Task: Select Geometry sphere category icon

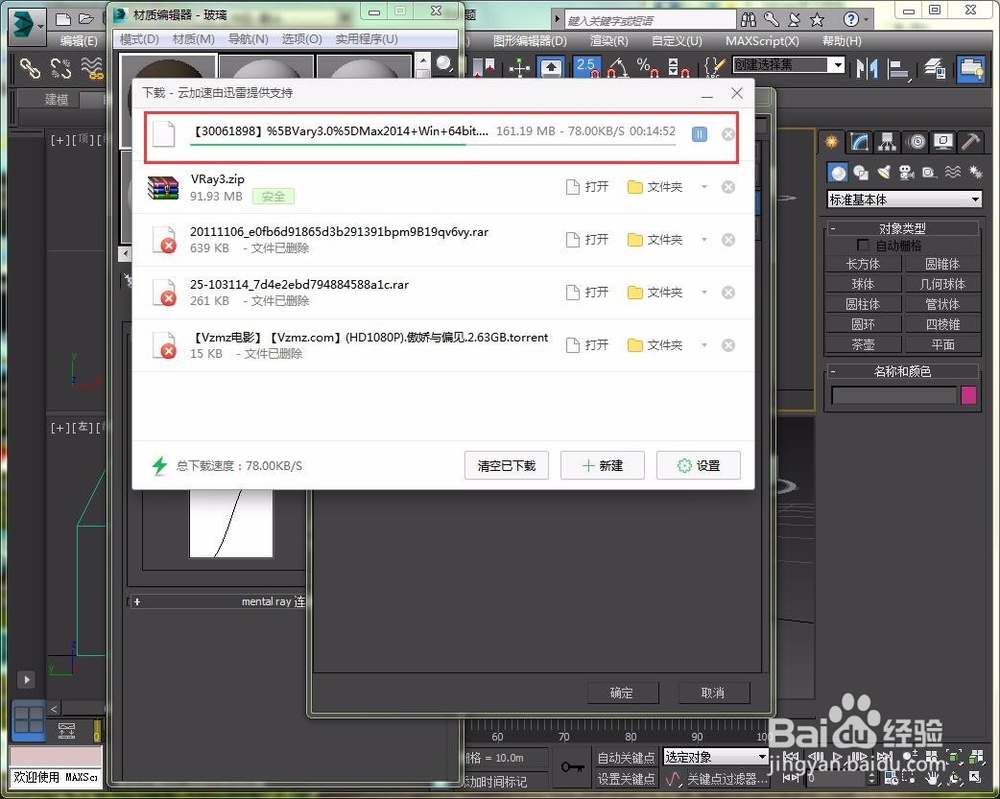Action: [x=838, y=172]
